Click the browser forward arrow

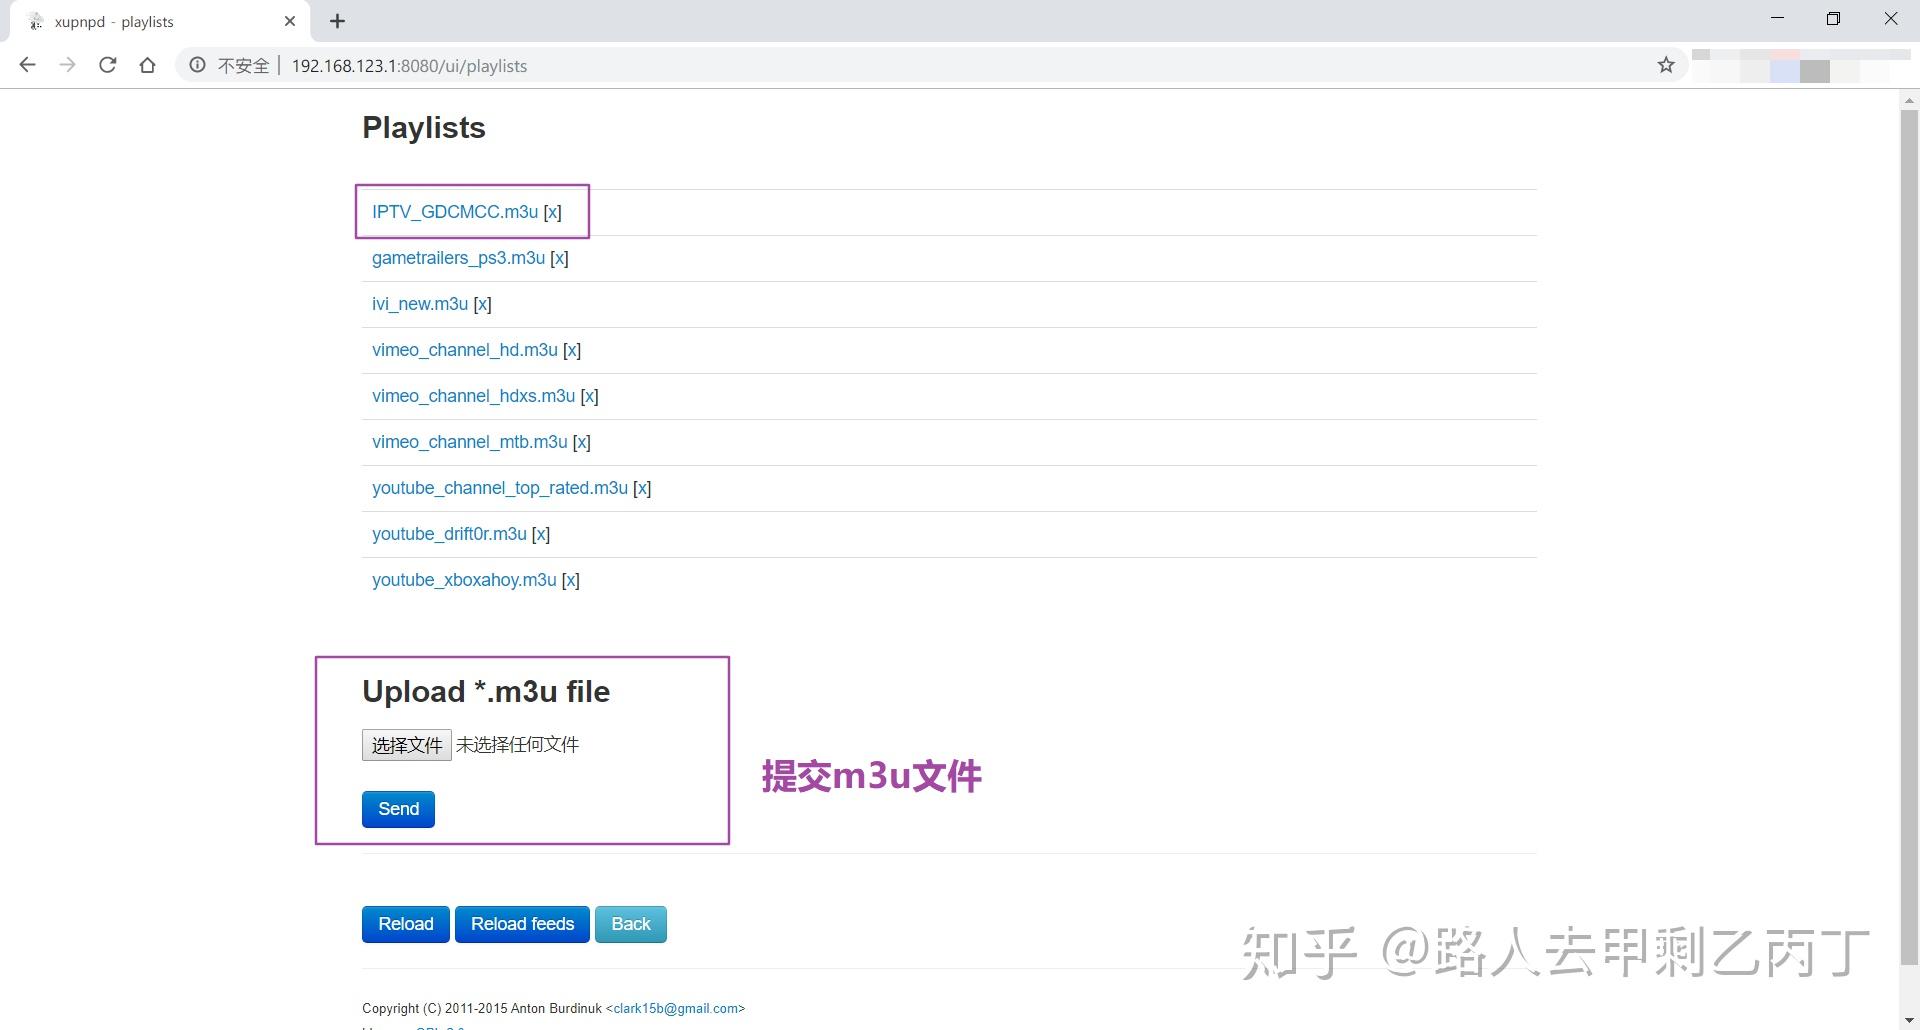pos(67,65)
